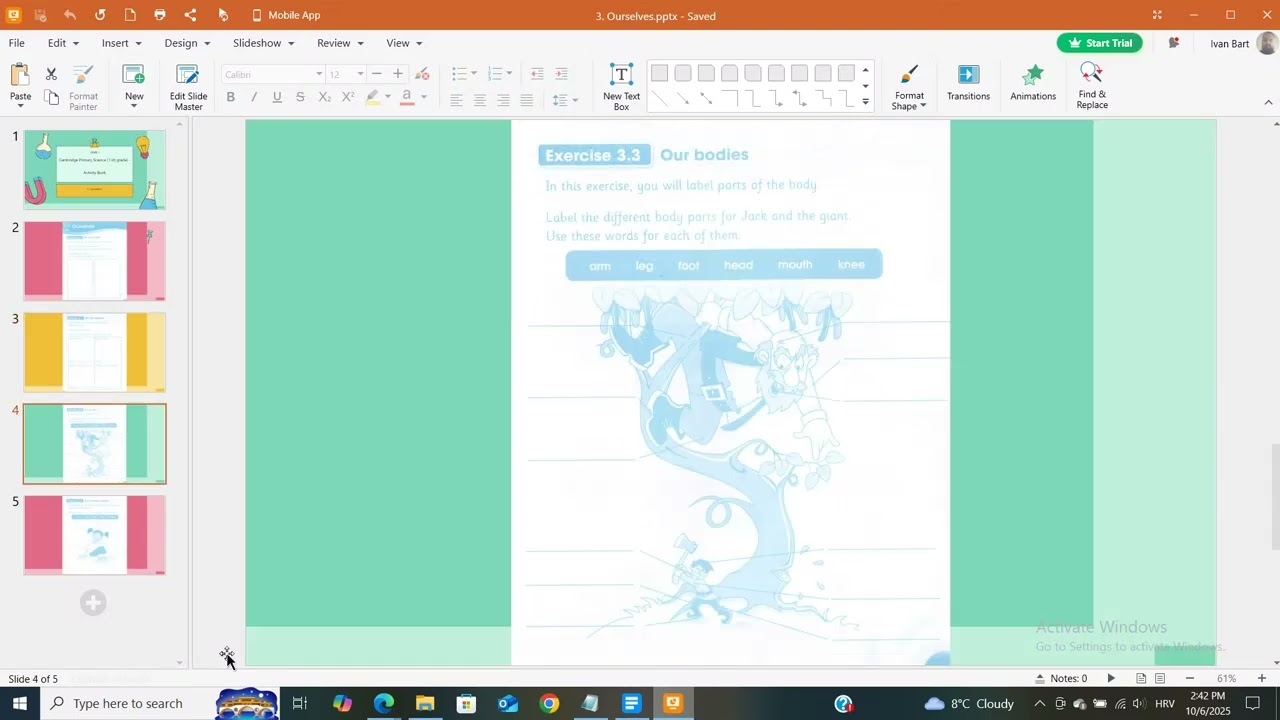
Task: Expand the full shapes gallery
Action: pos(865,102)
